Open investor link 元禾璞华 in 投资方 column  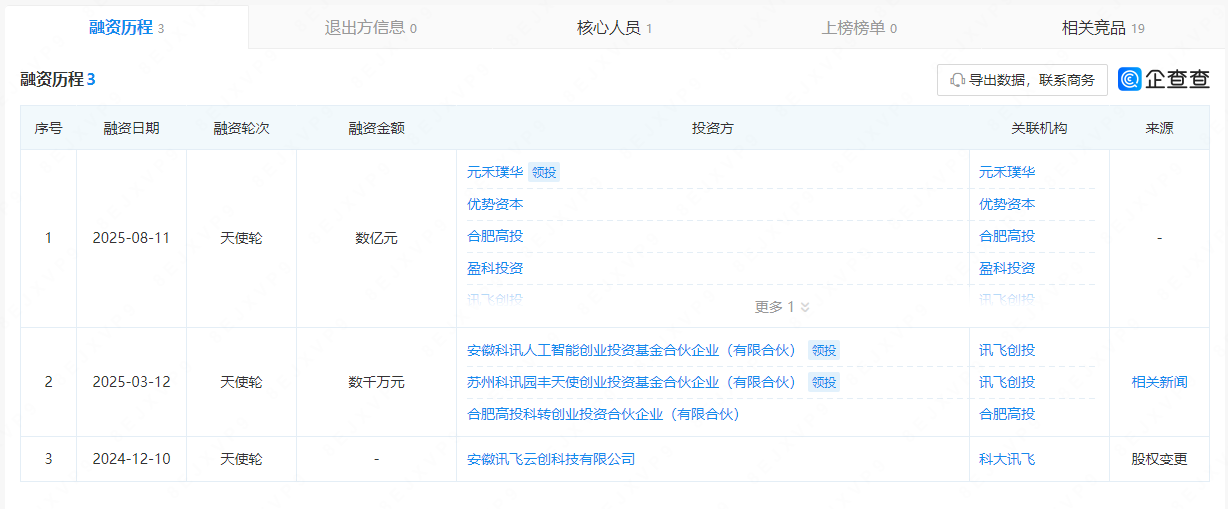495,172
